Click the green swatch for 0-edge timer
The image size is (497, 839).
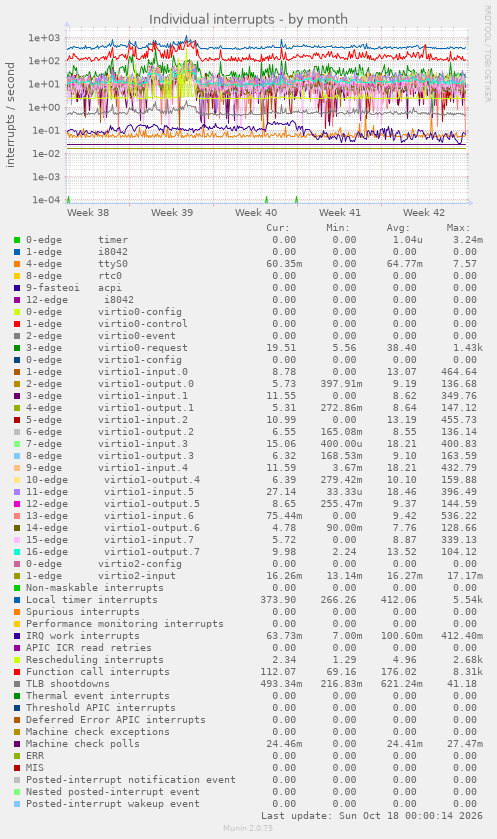(17, 240)
